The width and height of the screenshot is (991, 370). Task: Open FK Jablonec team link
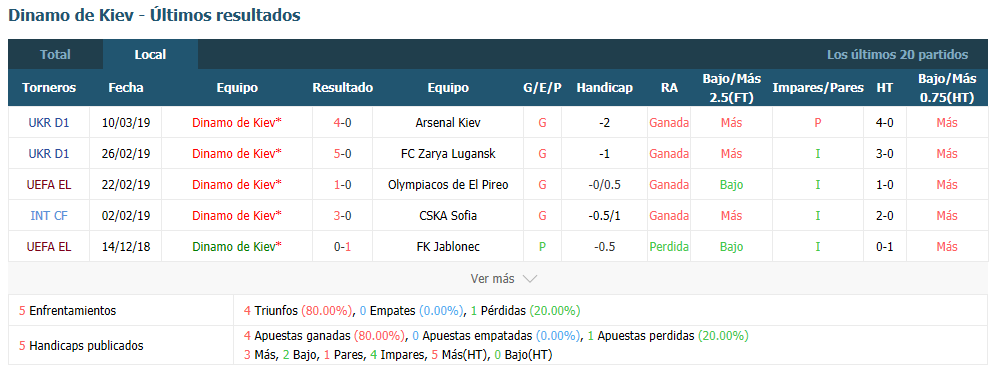coord(449,247)
